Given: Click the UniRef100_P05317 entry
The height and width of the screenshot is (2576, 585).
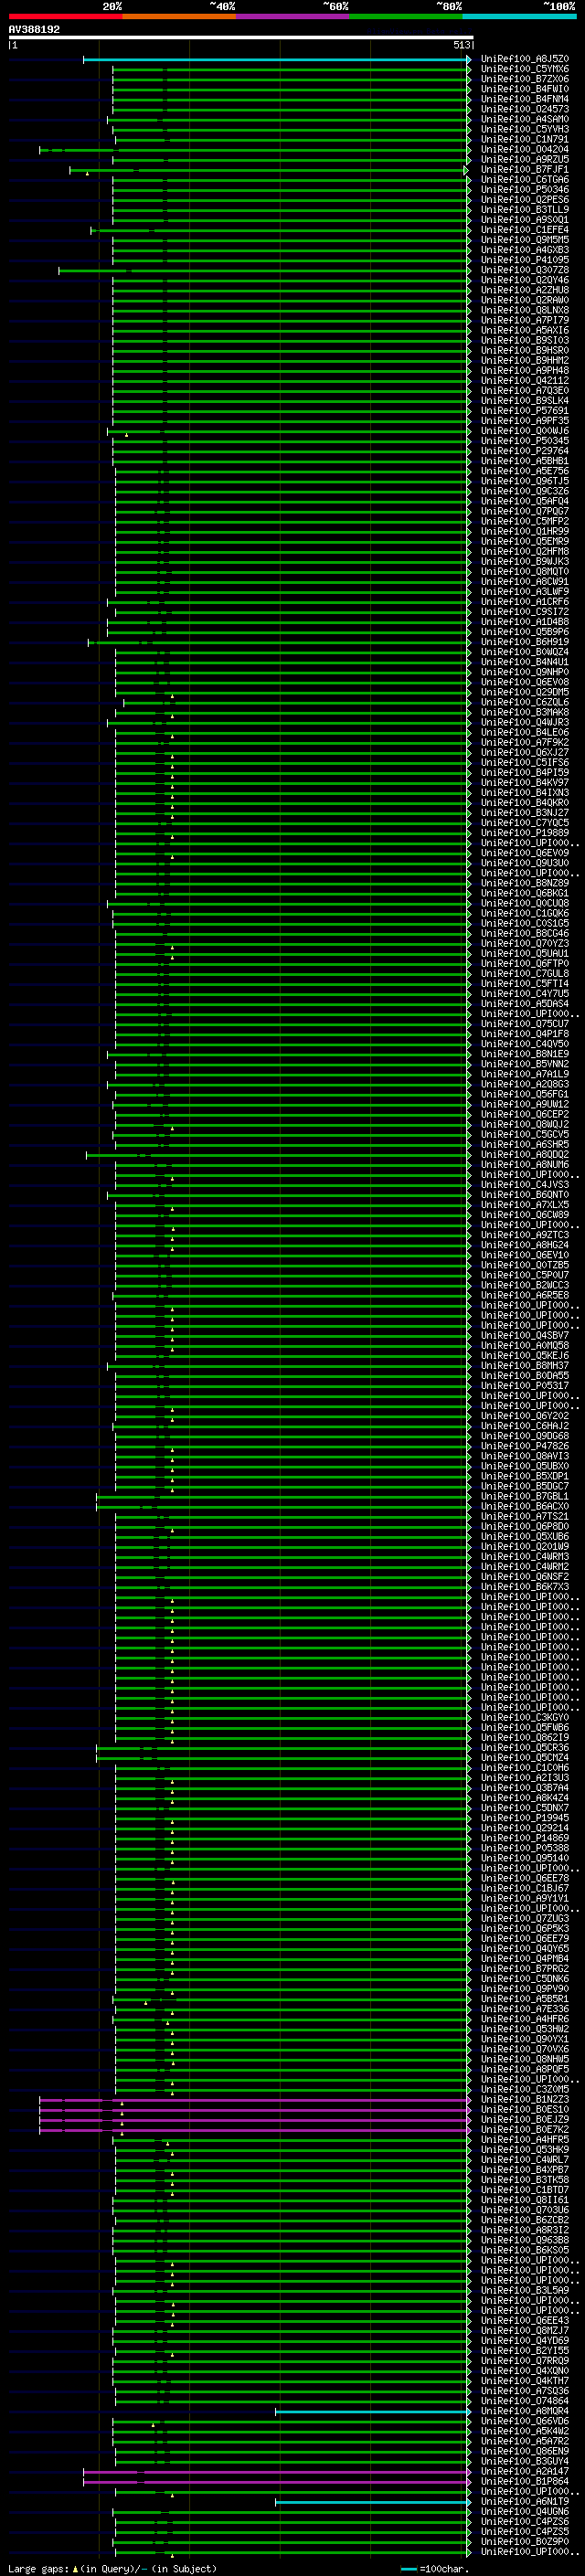Looking at the screenshot, I should tap(525, 1386).
